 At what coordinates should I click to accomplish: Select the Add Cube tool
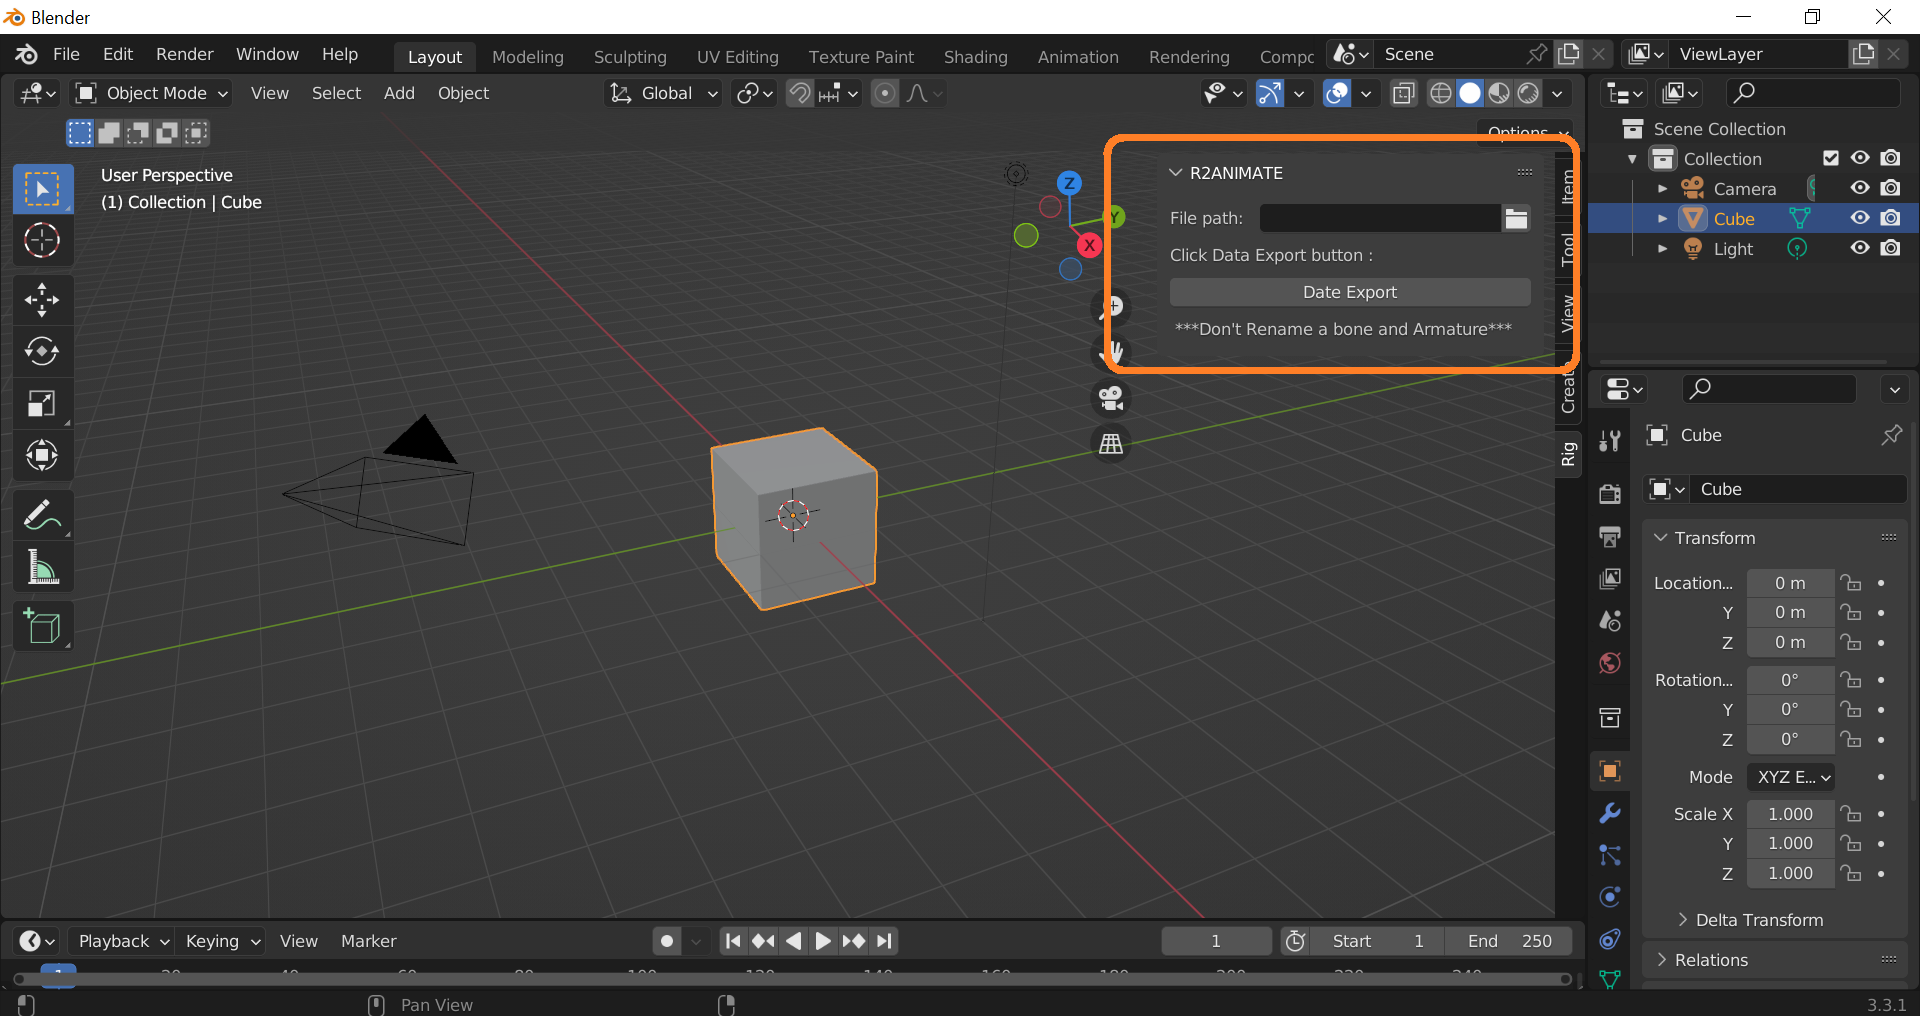coord(42,627)
